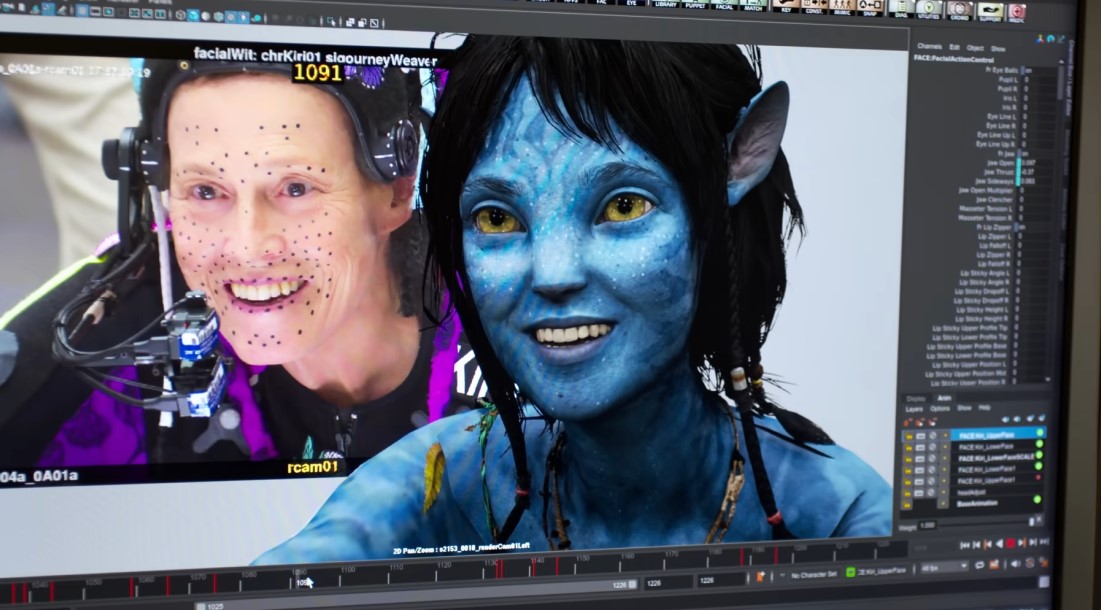Toggle green status of FACE:Kiri_LowerFace layer
This screenshot has height=610, width=1101.
pos(1039,446)
